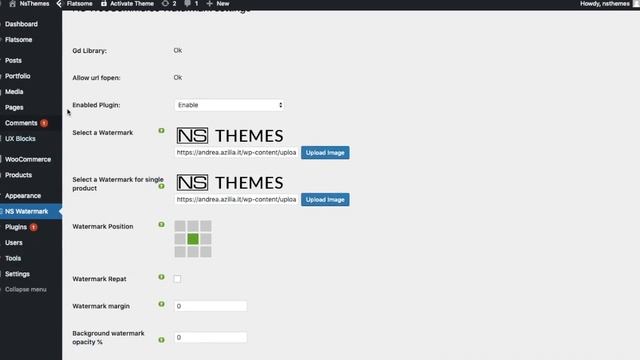This screenshot has width=640, height=360.
Task: Select top-center watermark position square
Action: tap(193, 226)
